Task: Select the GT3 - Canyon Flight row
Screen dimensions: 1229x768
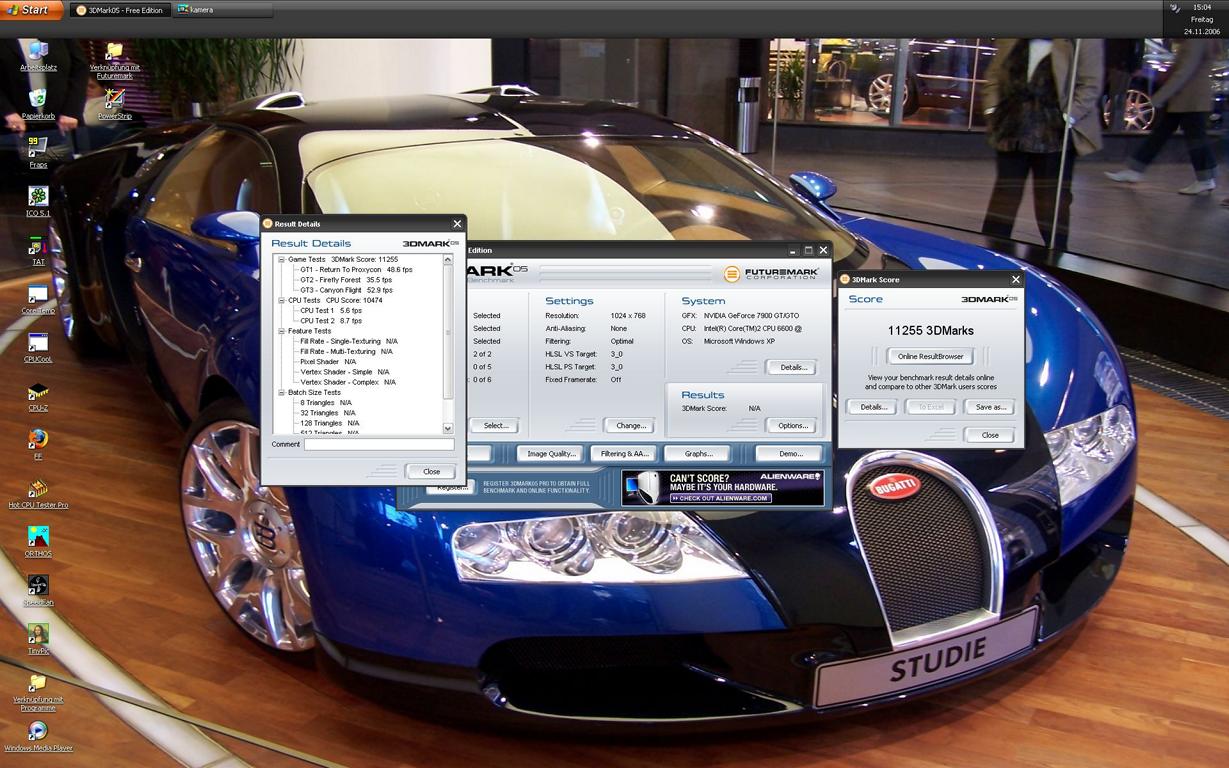Action: [x=346, y=290]
